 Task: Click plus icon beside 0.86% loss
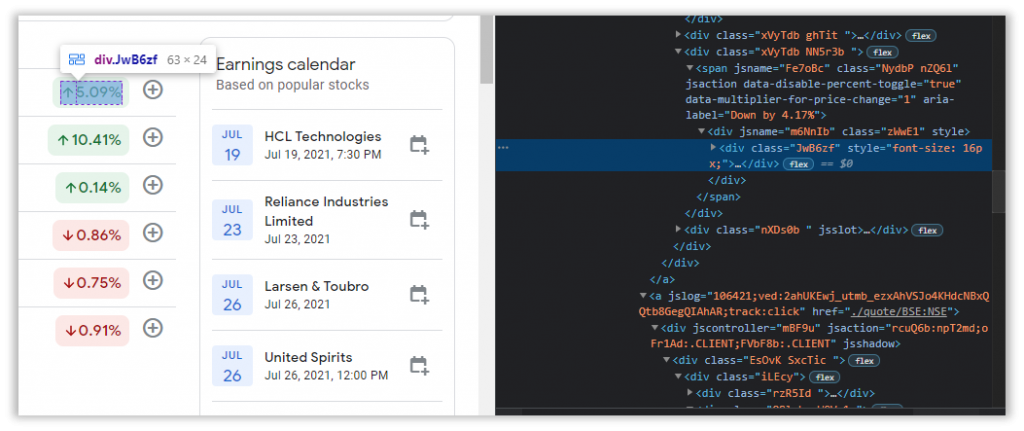point(153,232)
